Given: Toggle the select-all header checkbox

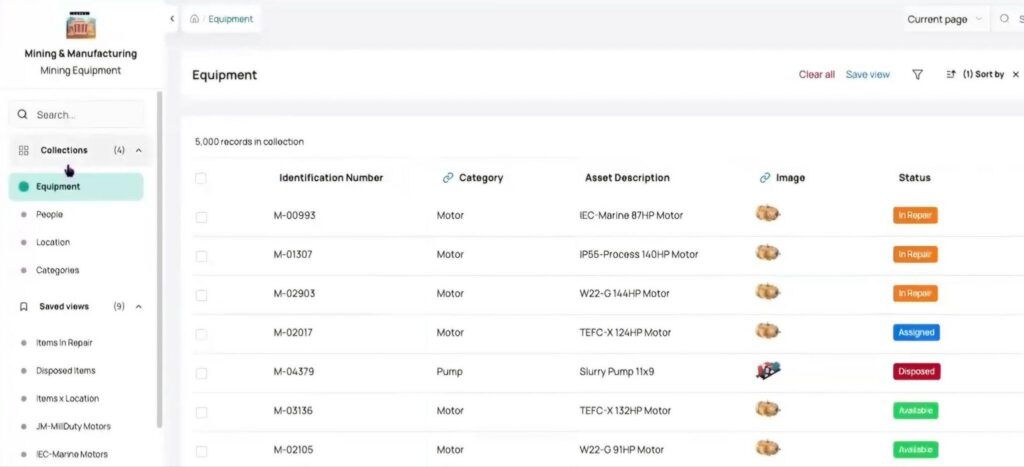Looking at the screenshot, I should coord(201,179).
